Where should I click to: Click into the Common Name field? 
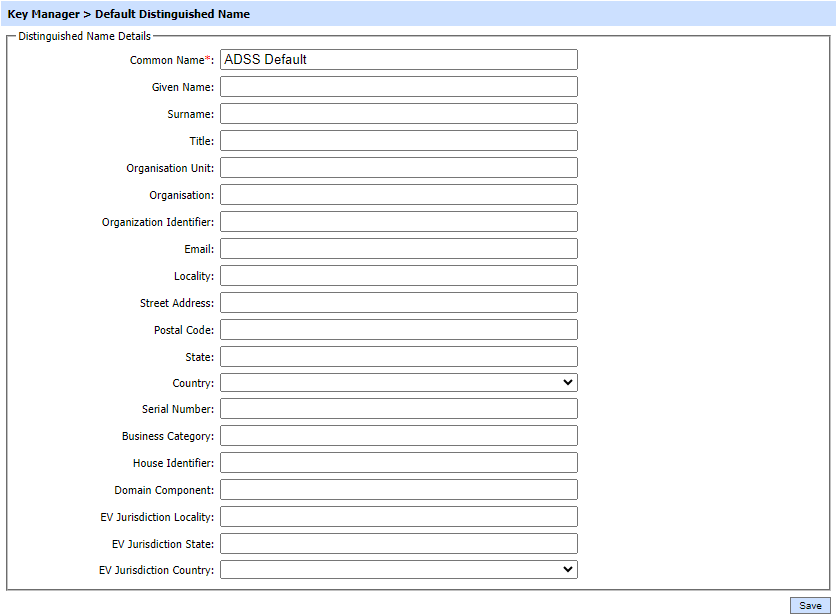click(398, 60)
